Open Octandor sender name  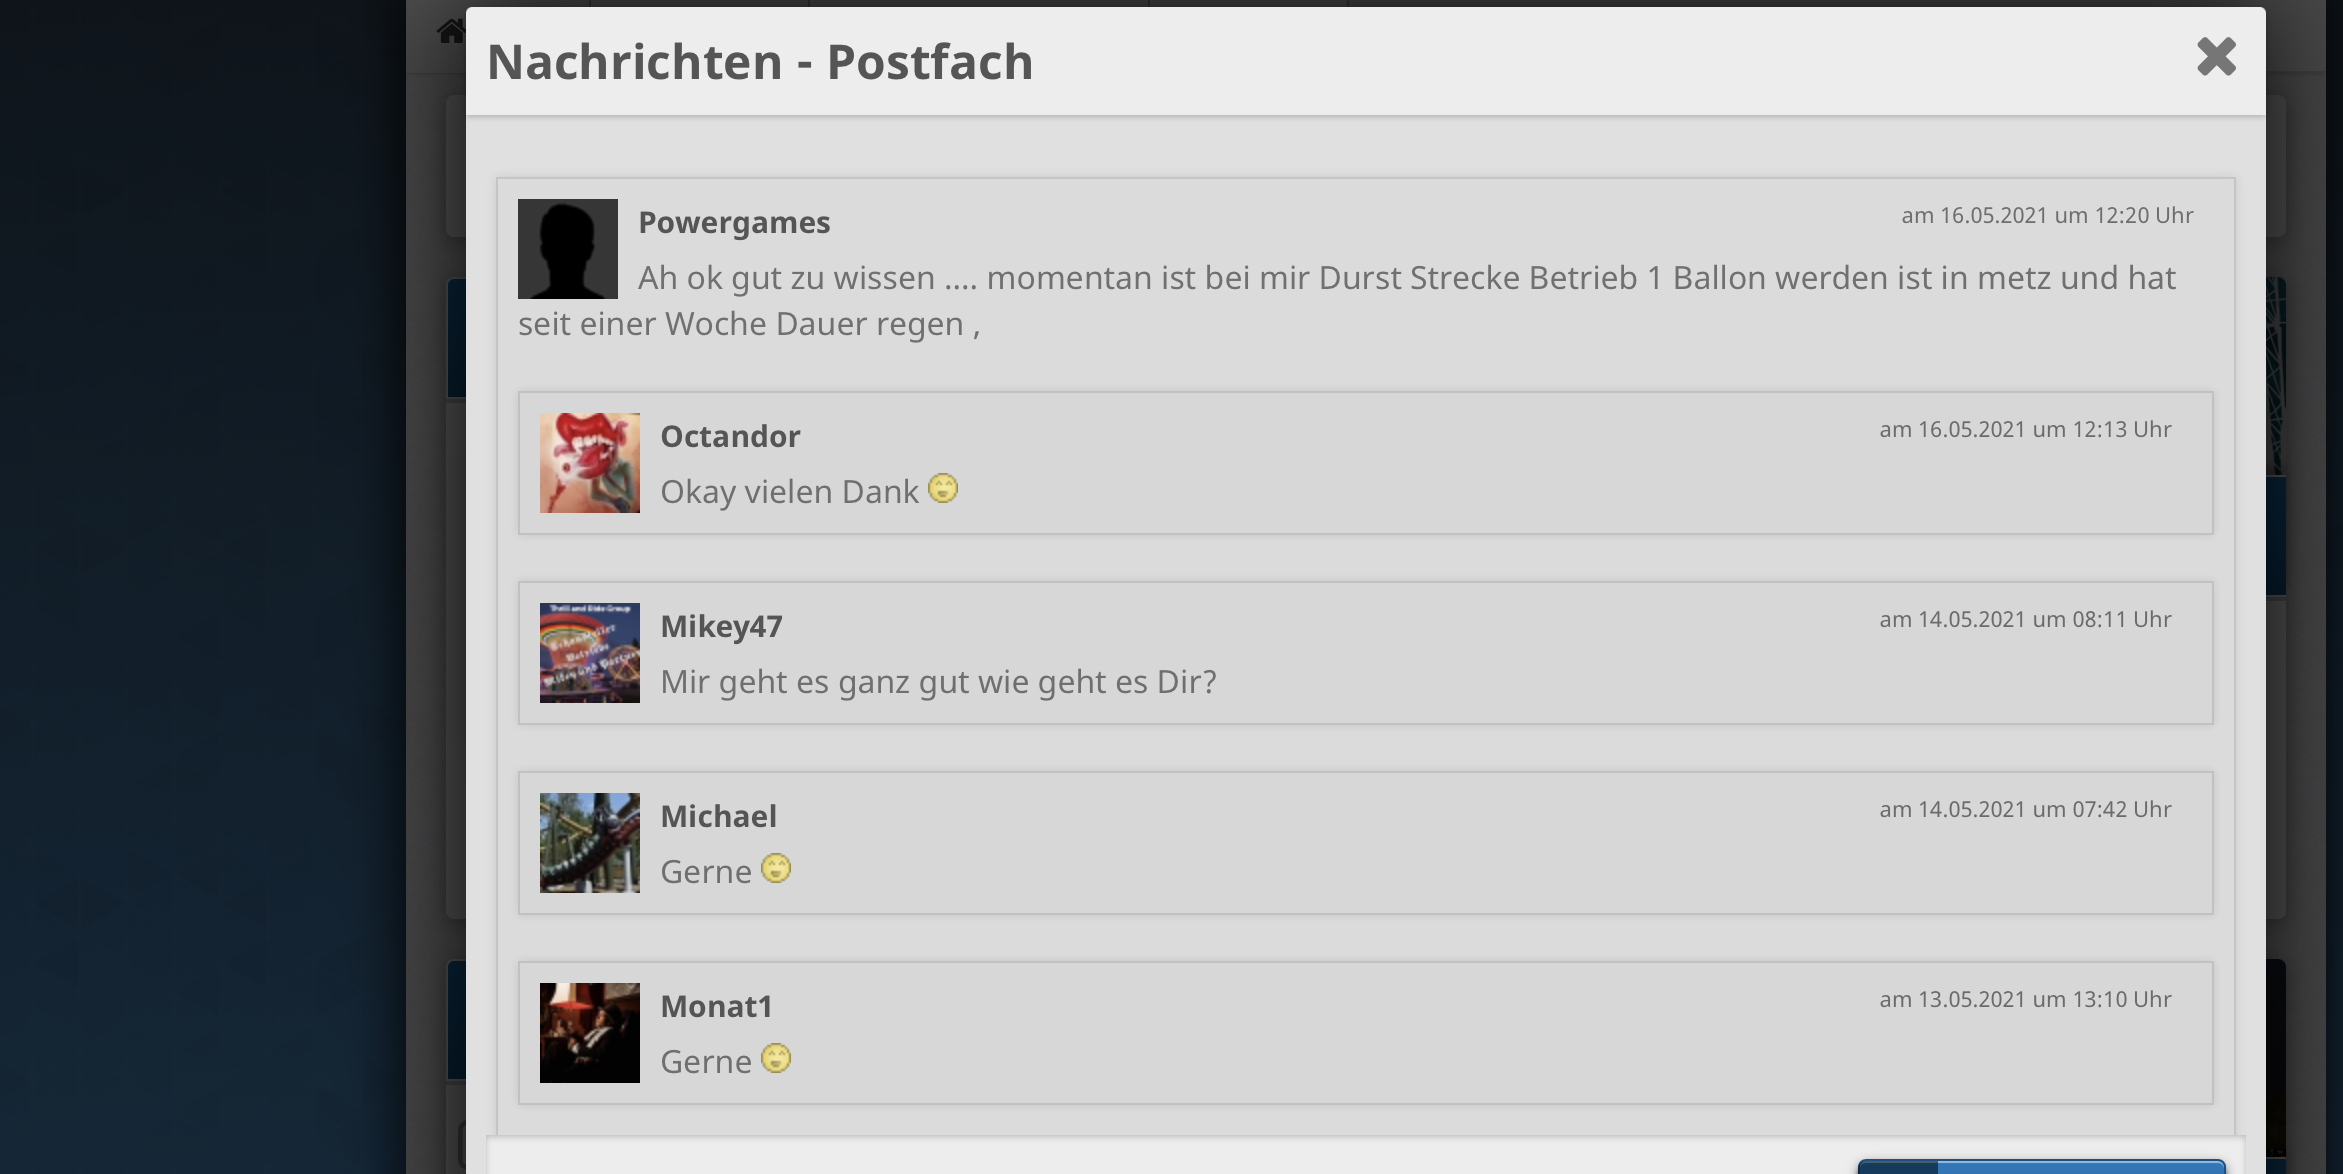click(x=730, y=436)
